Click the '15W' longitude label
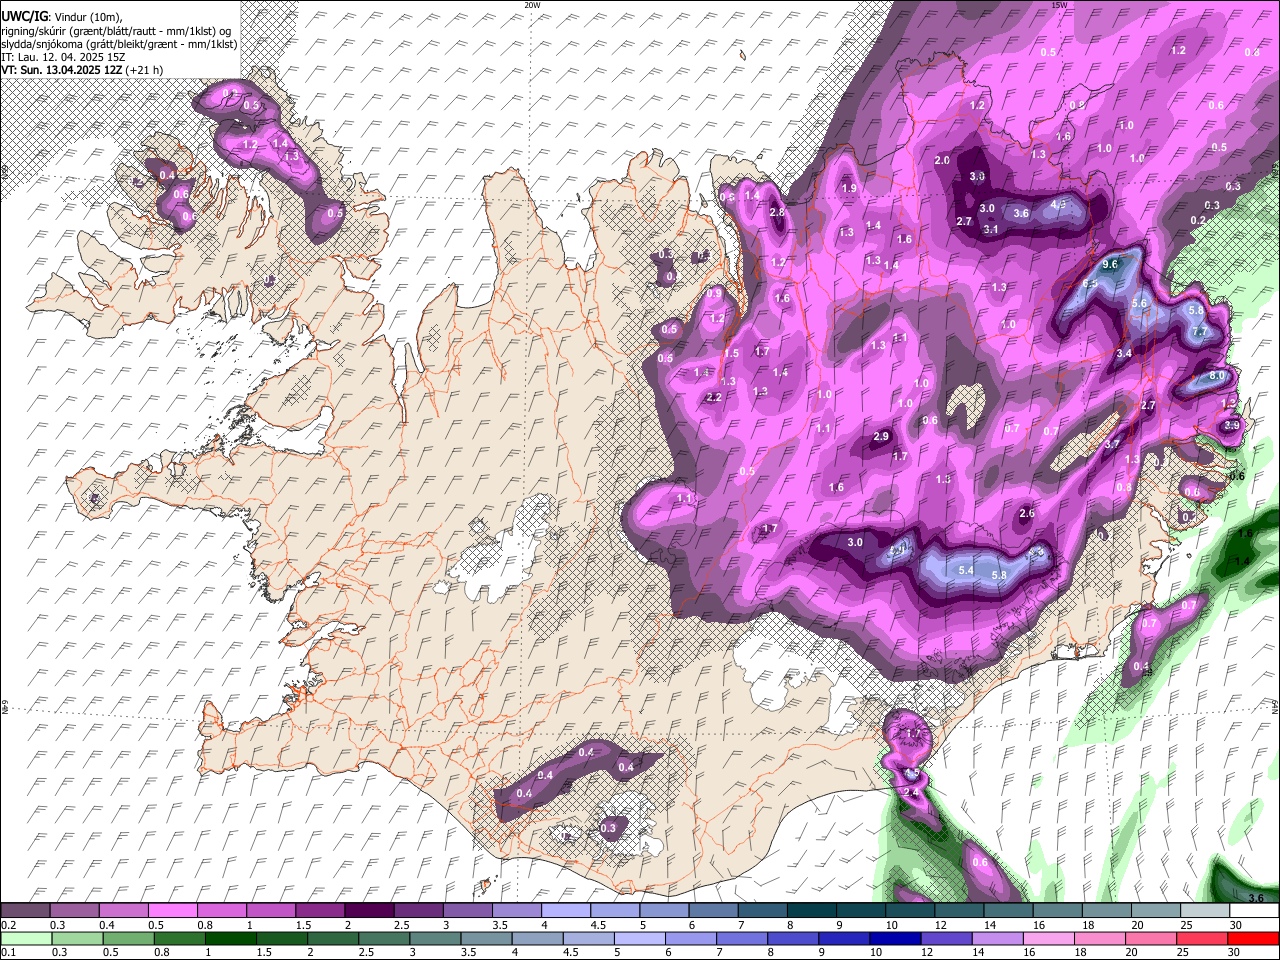The width and height of the screenshot is (1280, 960). point(1059,5)
